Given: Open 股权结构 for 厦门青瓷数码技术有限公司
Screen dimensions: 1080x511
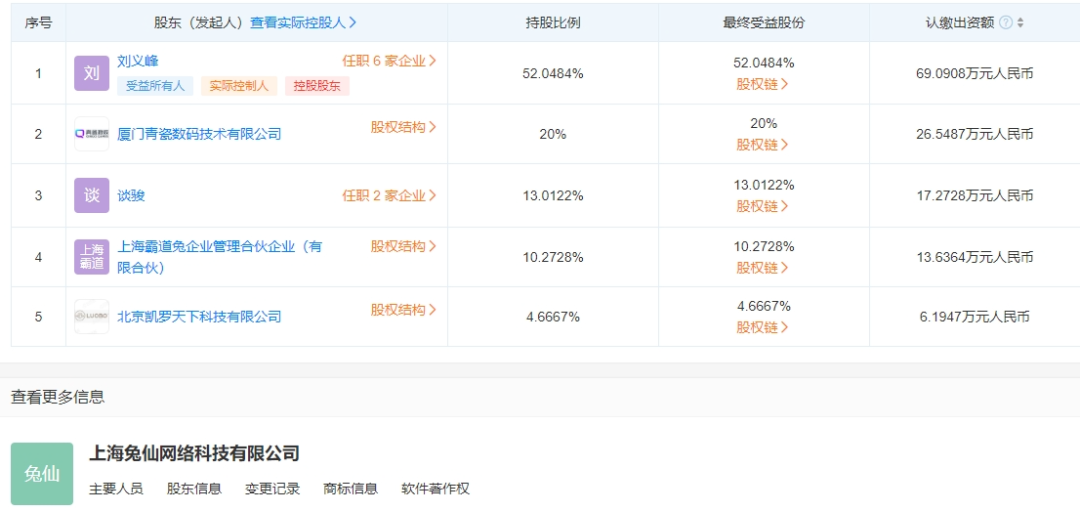Looking at the screenshot, I should click(404, 127).
